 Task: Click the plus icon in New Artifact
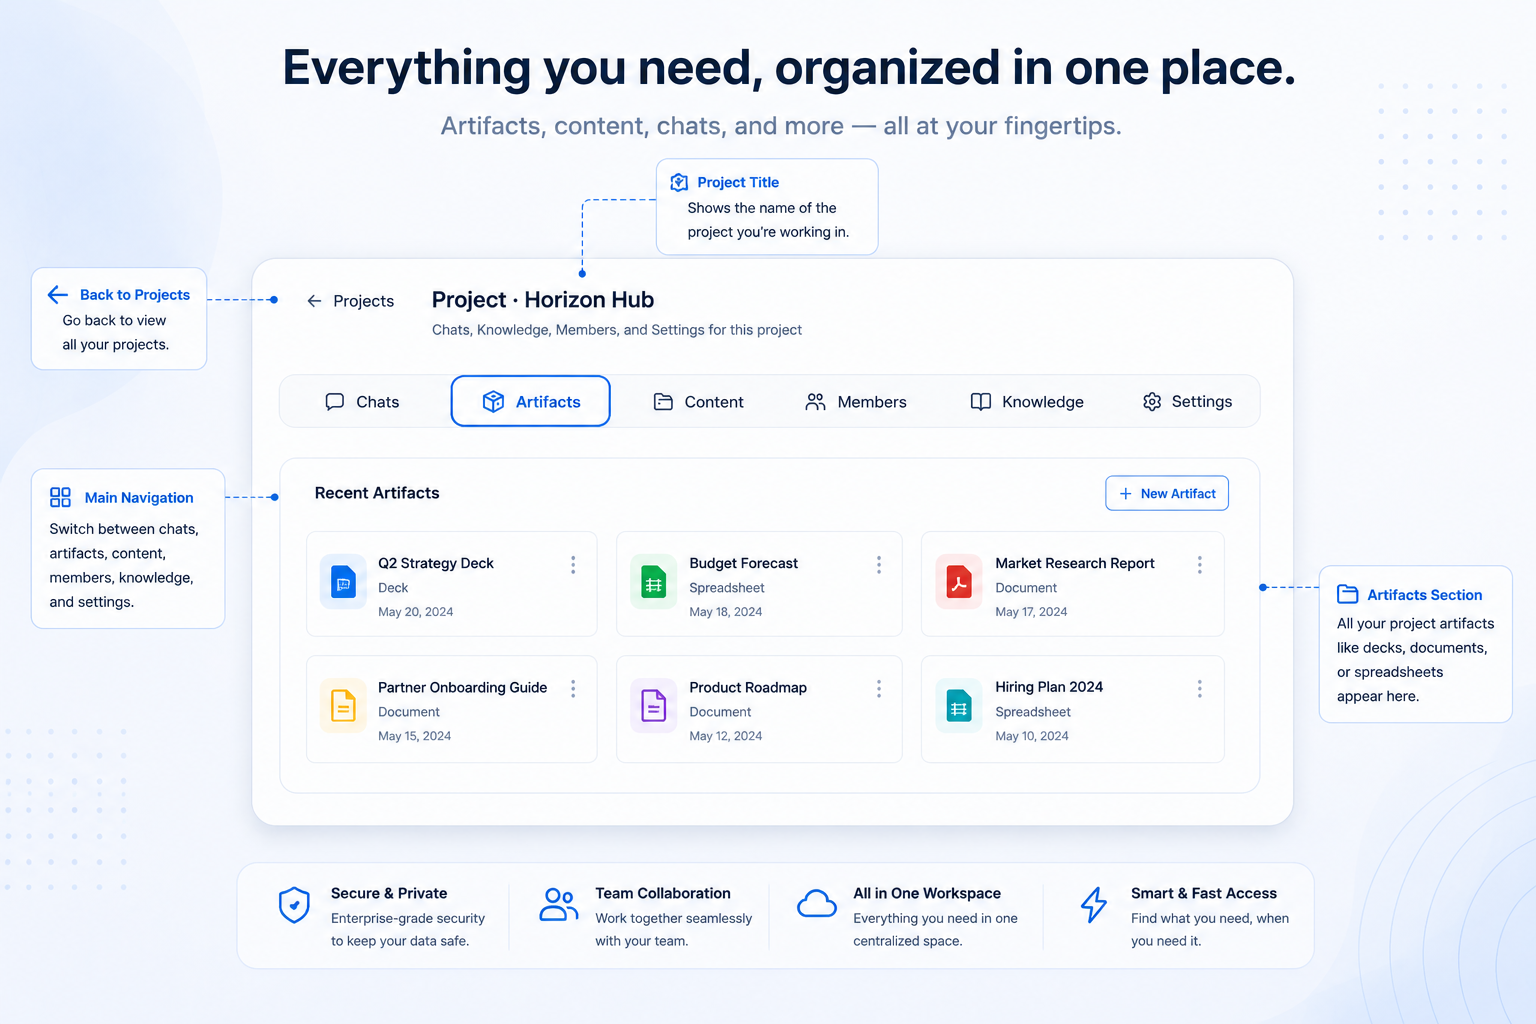click(x=1126, y=494)
